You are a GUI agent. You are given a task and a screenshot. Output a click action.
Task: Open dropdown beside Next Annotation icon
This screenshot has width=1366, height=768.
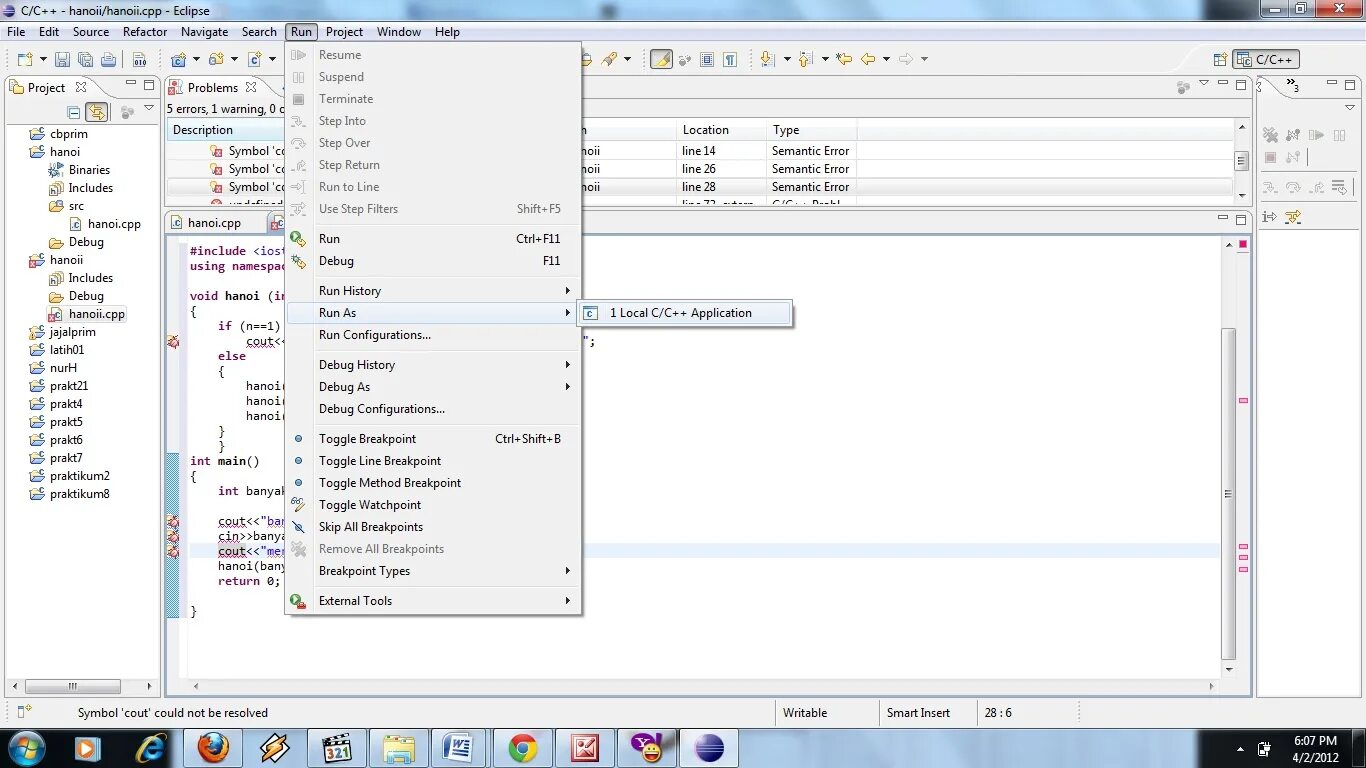tap(786, 59)
